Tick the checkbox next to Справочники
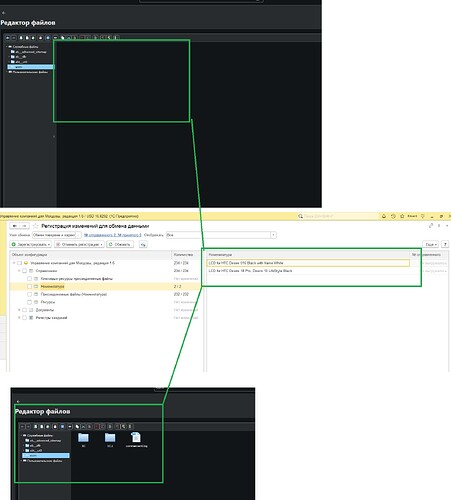The image size is (451, 500). click(24, 271)
